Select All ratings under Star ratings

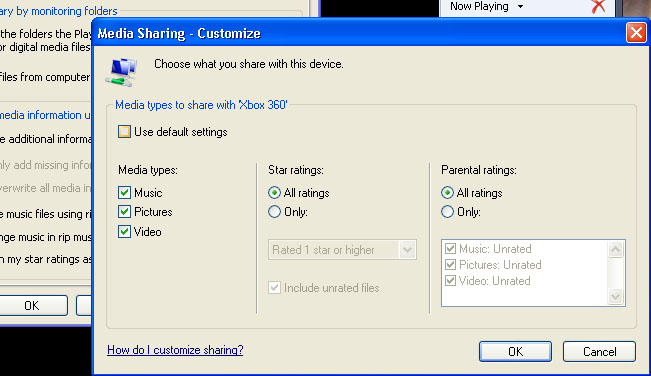274,193
